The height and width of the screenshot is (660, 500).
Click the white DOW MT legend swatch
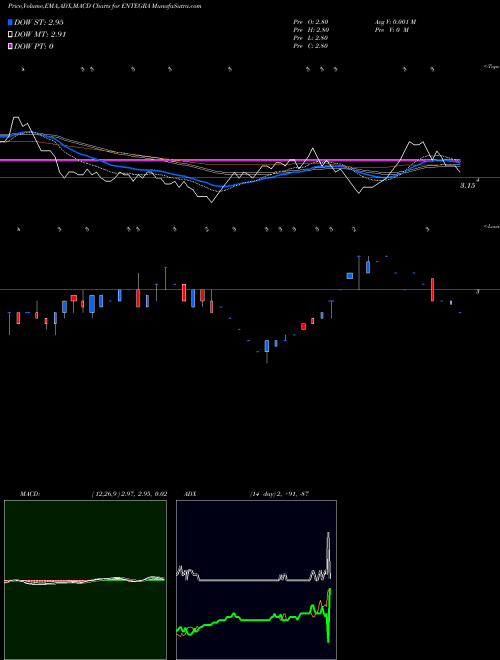11,35
